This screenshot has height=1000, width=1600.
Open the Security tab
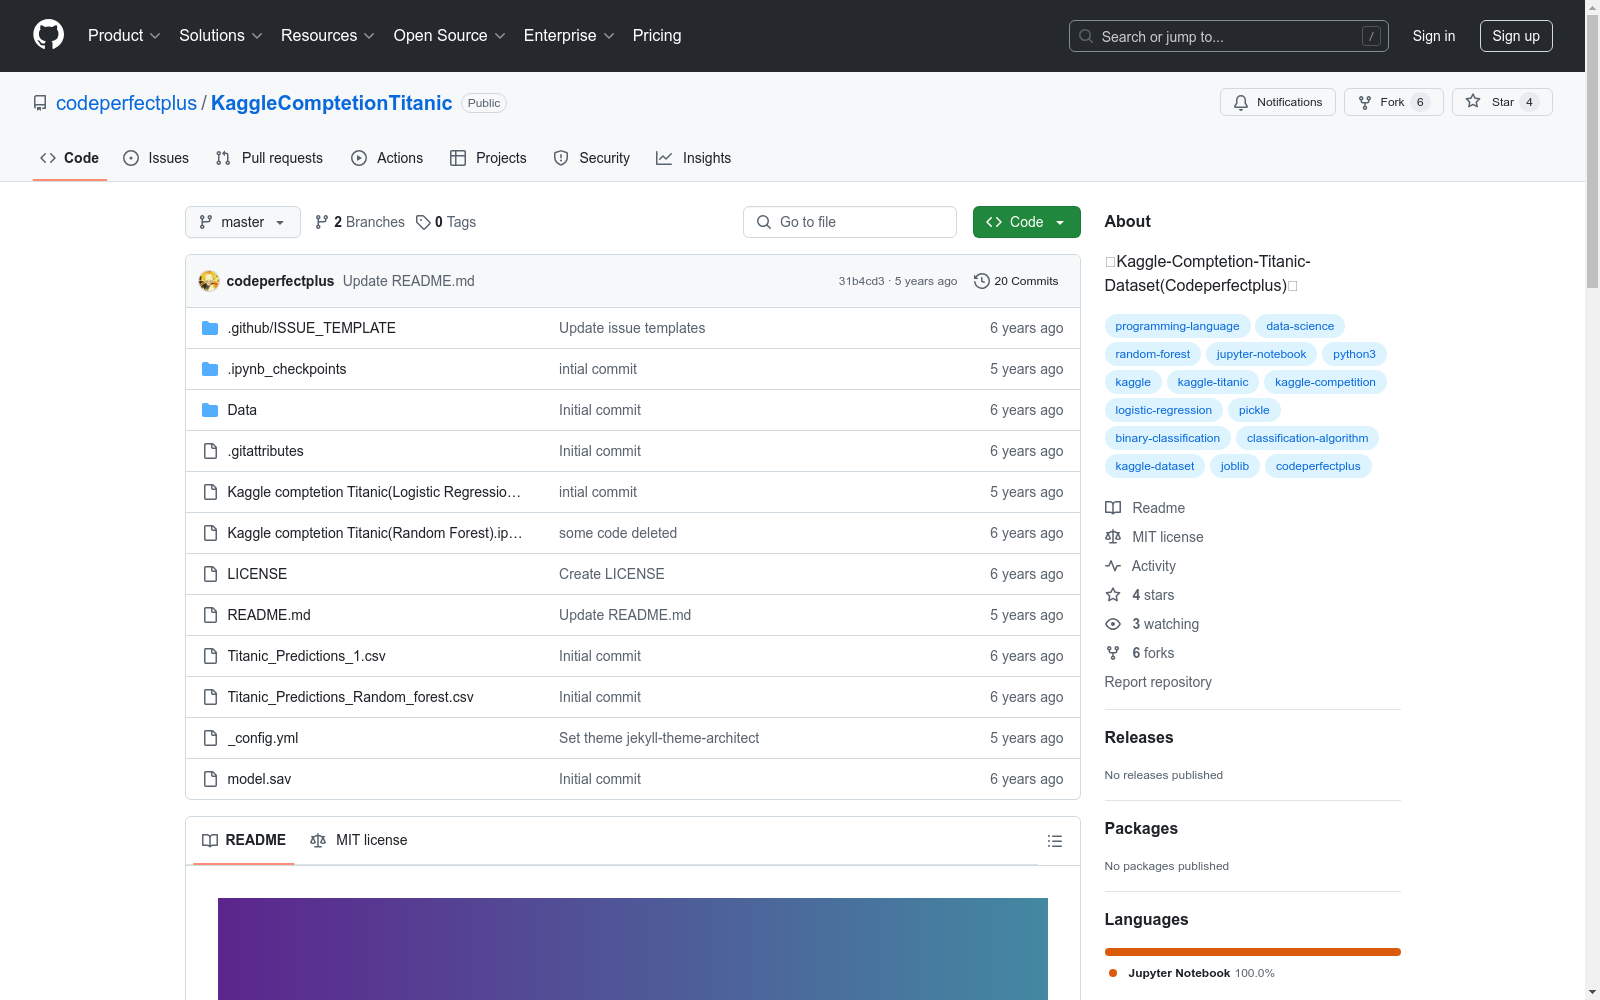[x=592, y=158]
